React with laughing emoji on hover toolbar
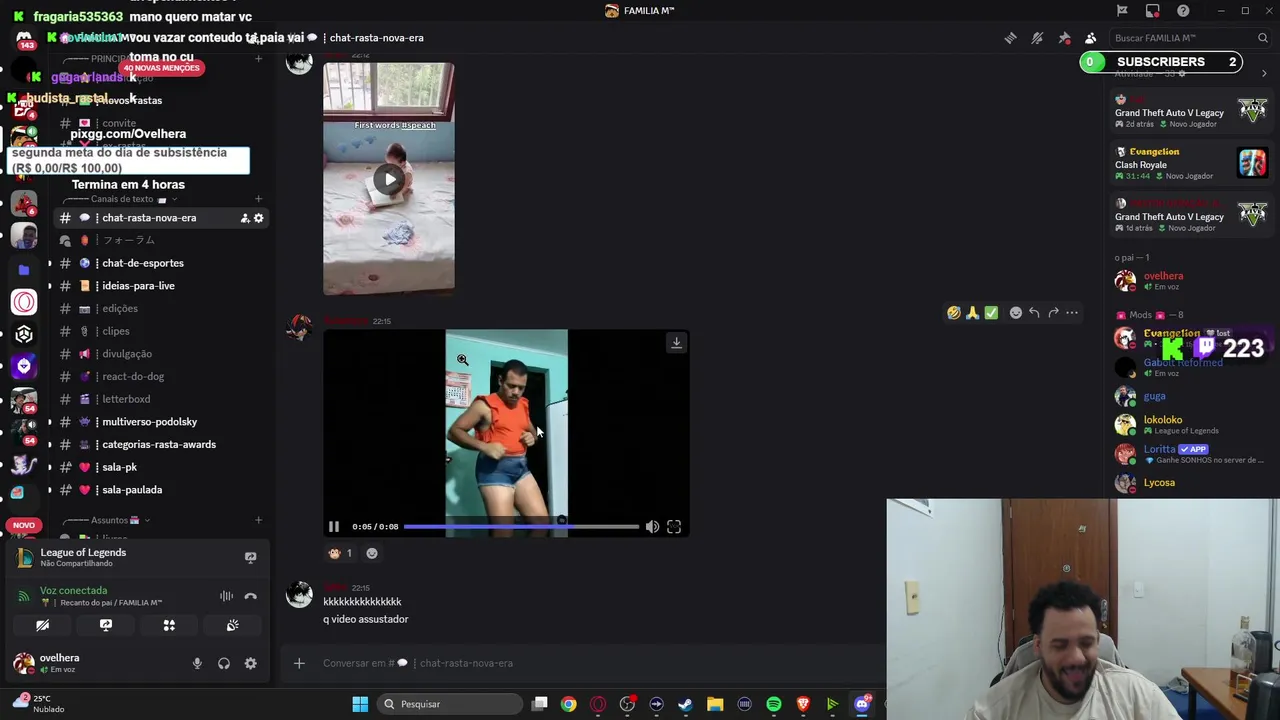This screenshot has width=1280, height=720. [x=954, y=313]
